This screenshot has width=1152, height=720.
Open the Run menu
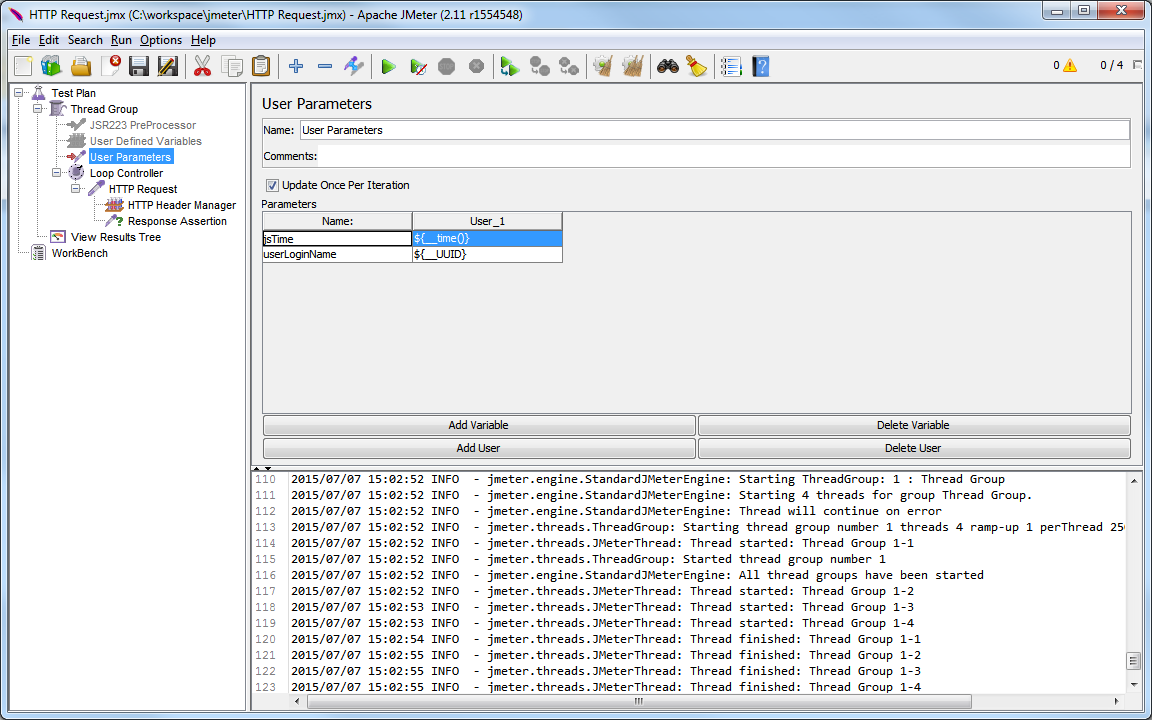(121, 40)
